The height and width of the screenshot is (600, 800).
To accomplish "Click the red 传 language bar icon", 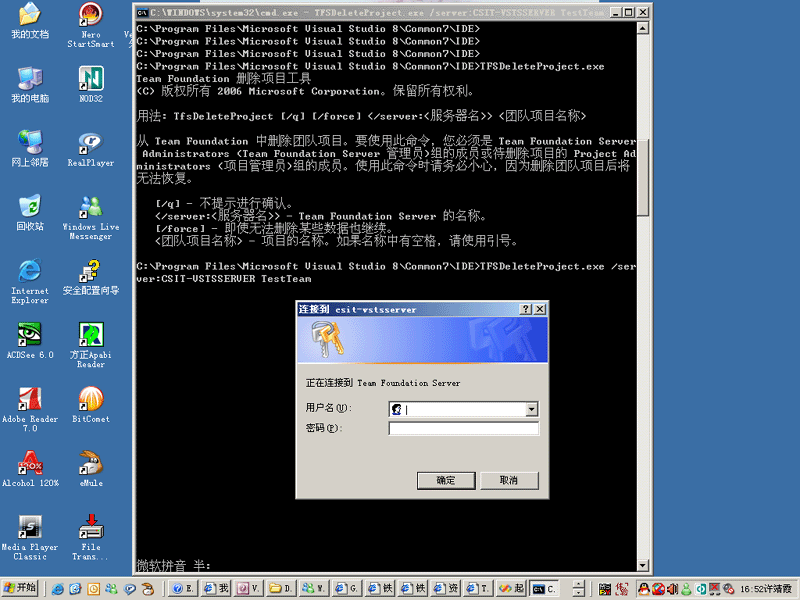I will click(x=621, y=589).
